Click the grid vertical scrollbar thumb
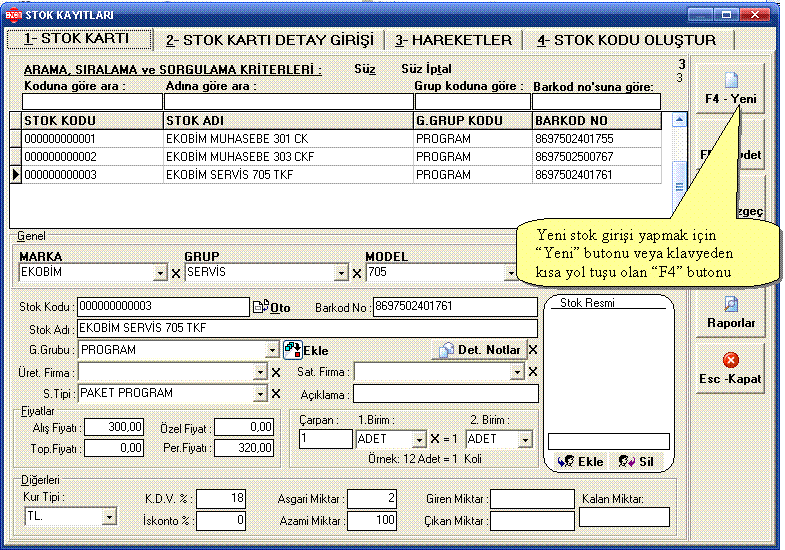Viewport: 785px width, 550px height. [679, 186]
